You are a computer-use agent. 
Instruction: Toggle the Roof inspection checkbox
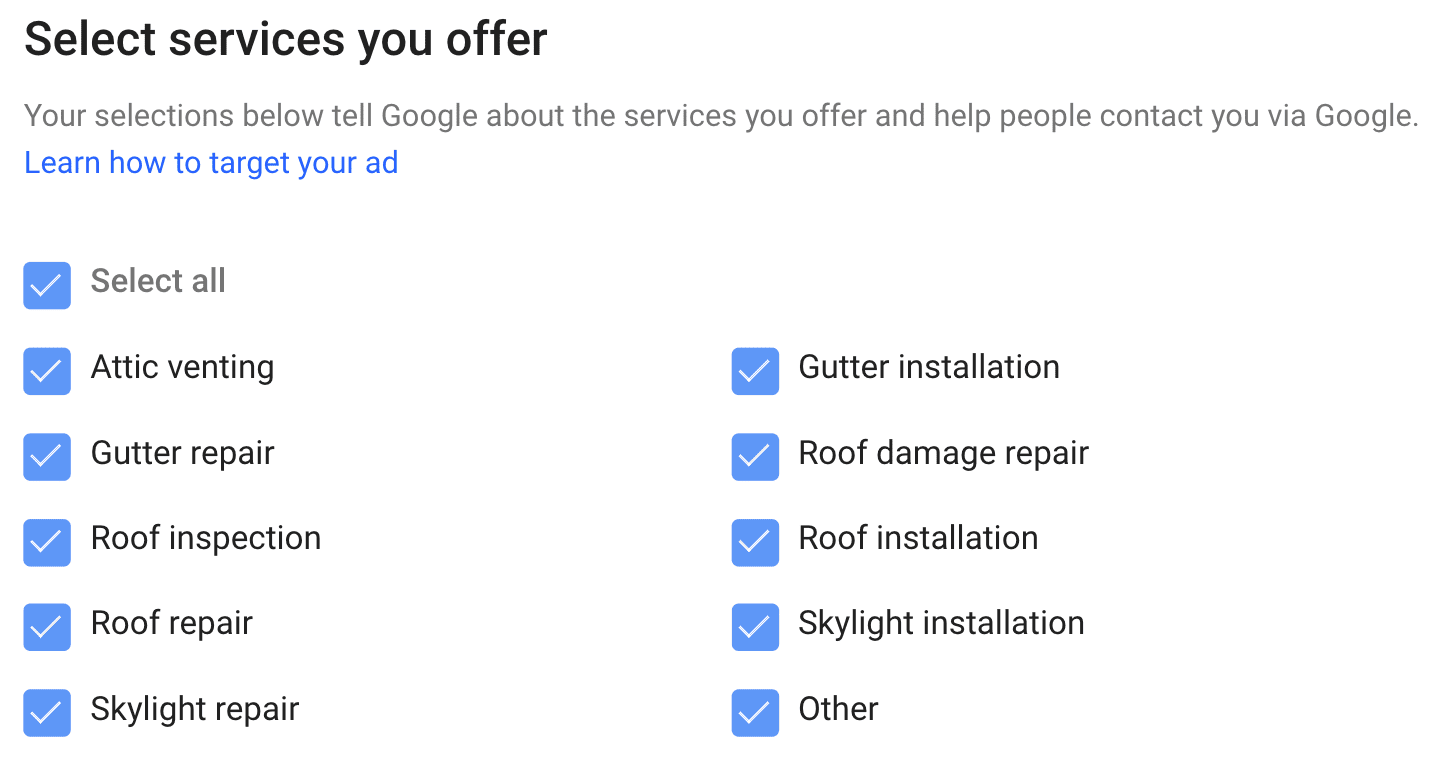[x=46, y=542]
